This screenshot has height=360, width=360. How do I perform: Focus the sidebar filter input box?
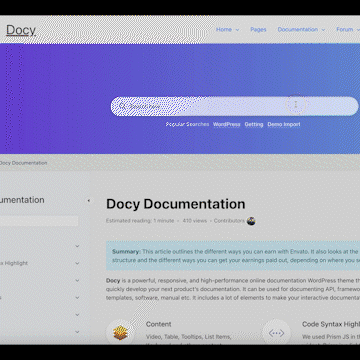tap(39, 221)
